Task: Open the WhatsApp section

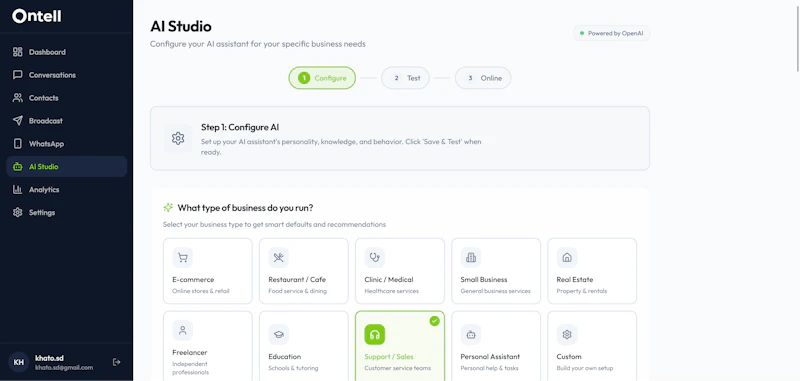Action: coord(66,144)
